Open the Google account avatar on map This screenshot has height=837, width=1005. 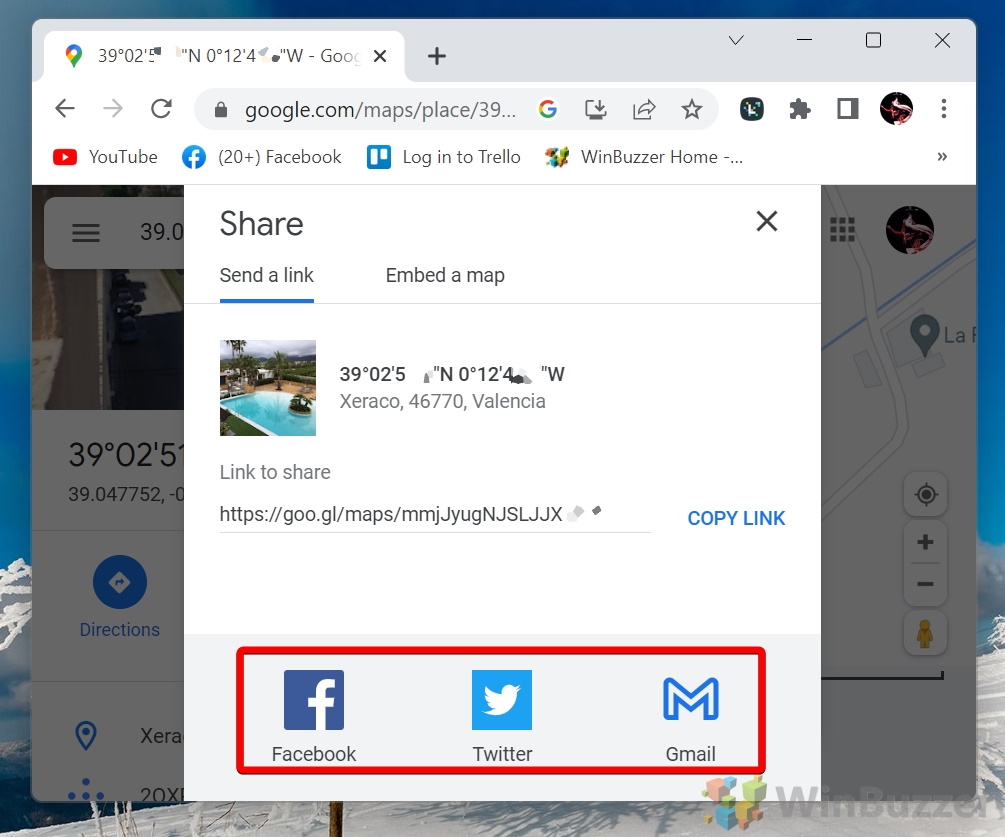tap(909, 230)
